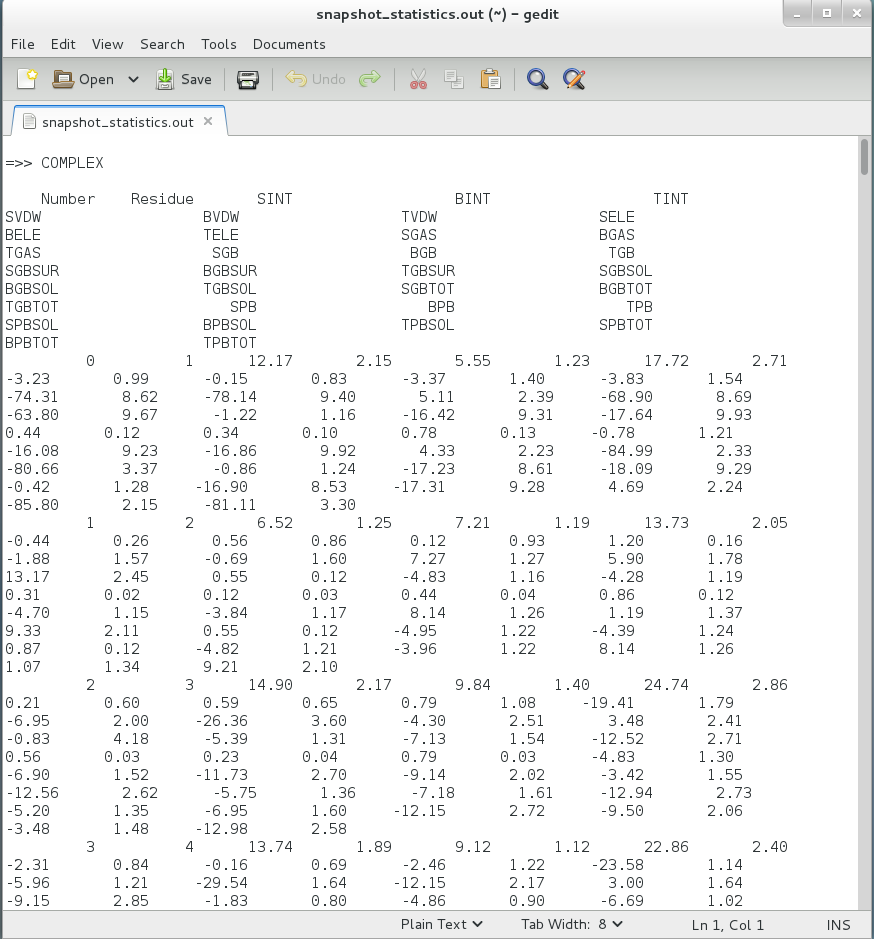Open the Plain Text language dropdown
The width and height of the screenshot is (874, 939).
pyautogui.click(x=442, y=924)
